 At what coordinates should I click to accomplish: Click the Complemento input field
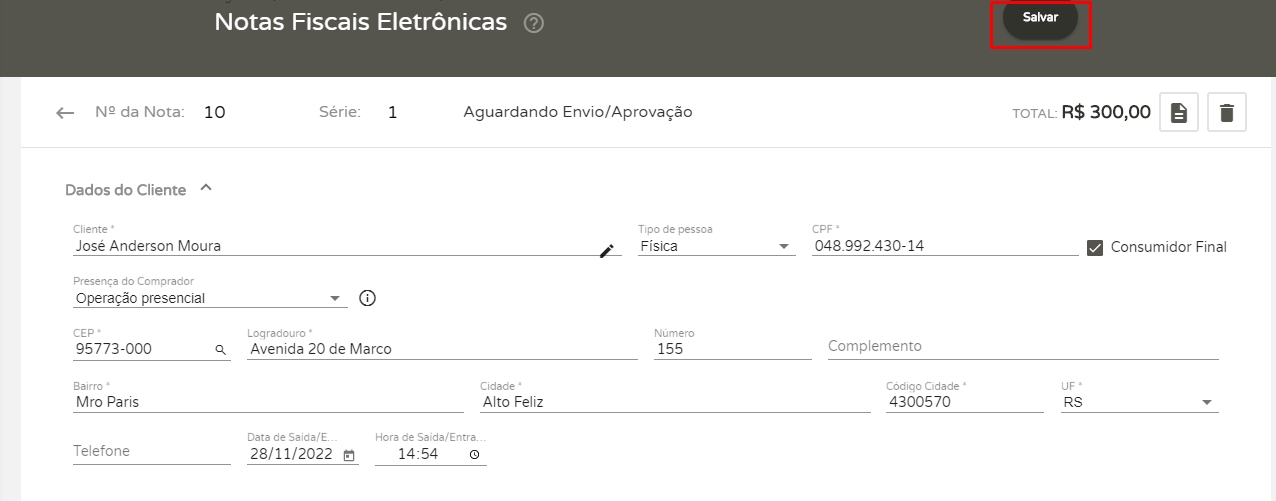tap(1022, 346)
